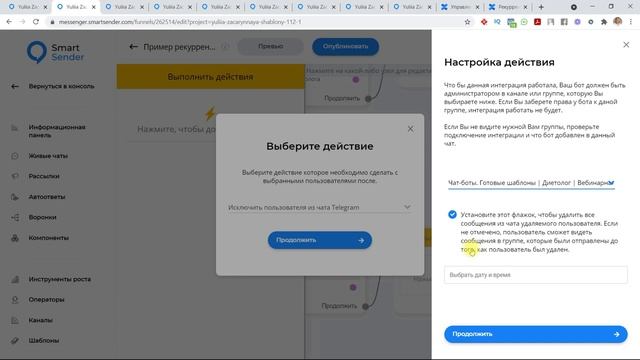Click the Инструменты роста chart icon

click(15, 279)
